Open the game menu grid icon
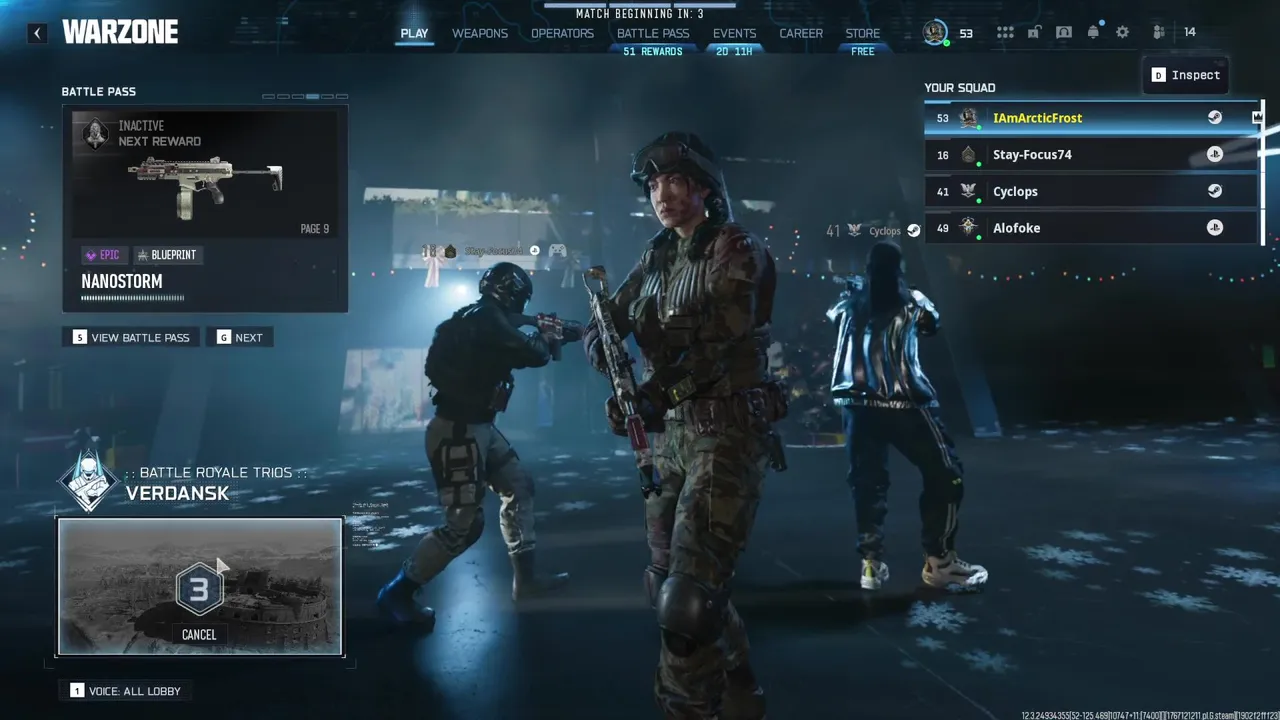Screen dimensions: 1280x720 [1005, 32]
